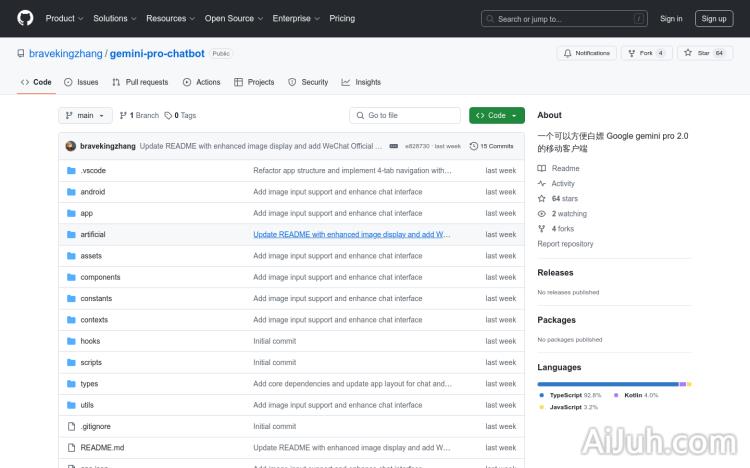
Task: Open the highlighted Update README commit link
Action: point(352,234)
